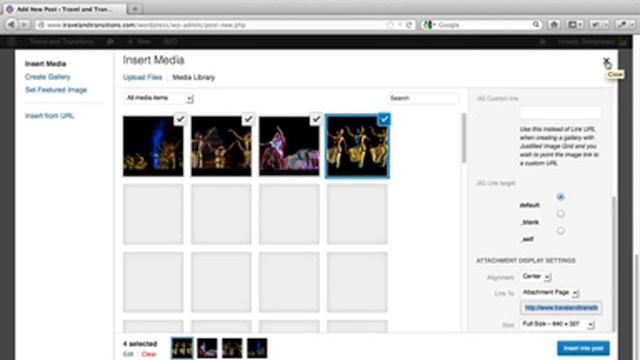Click the media grid vertical scrollbar
640x360 pixels.
464,139
